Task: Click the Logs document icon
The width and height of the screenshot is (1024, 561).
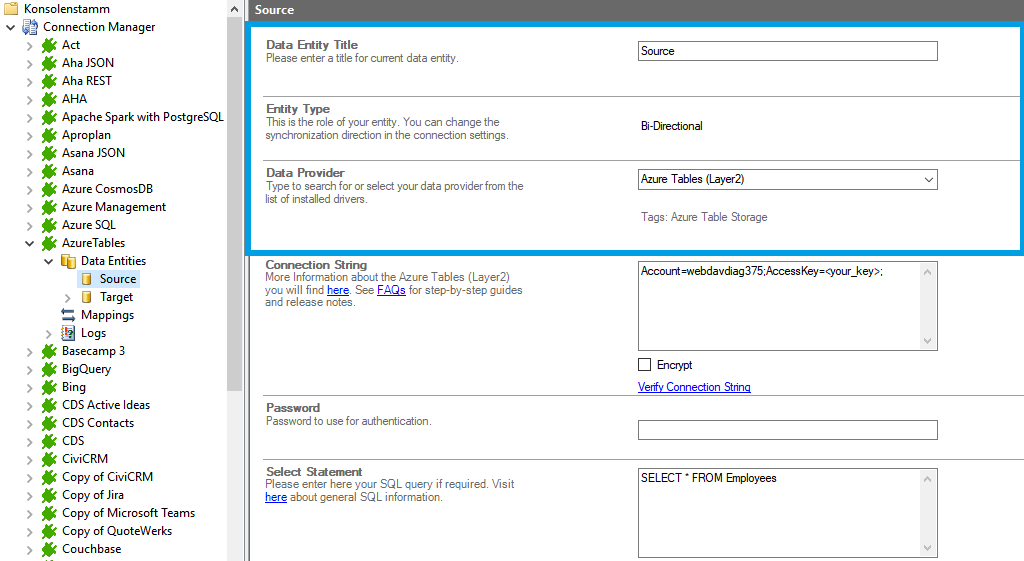Action: coord(68,333)
